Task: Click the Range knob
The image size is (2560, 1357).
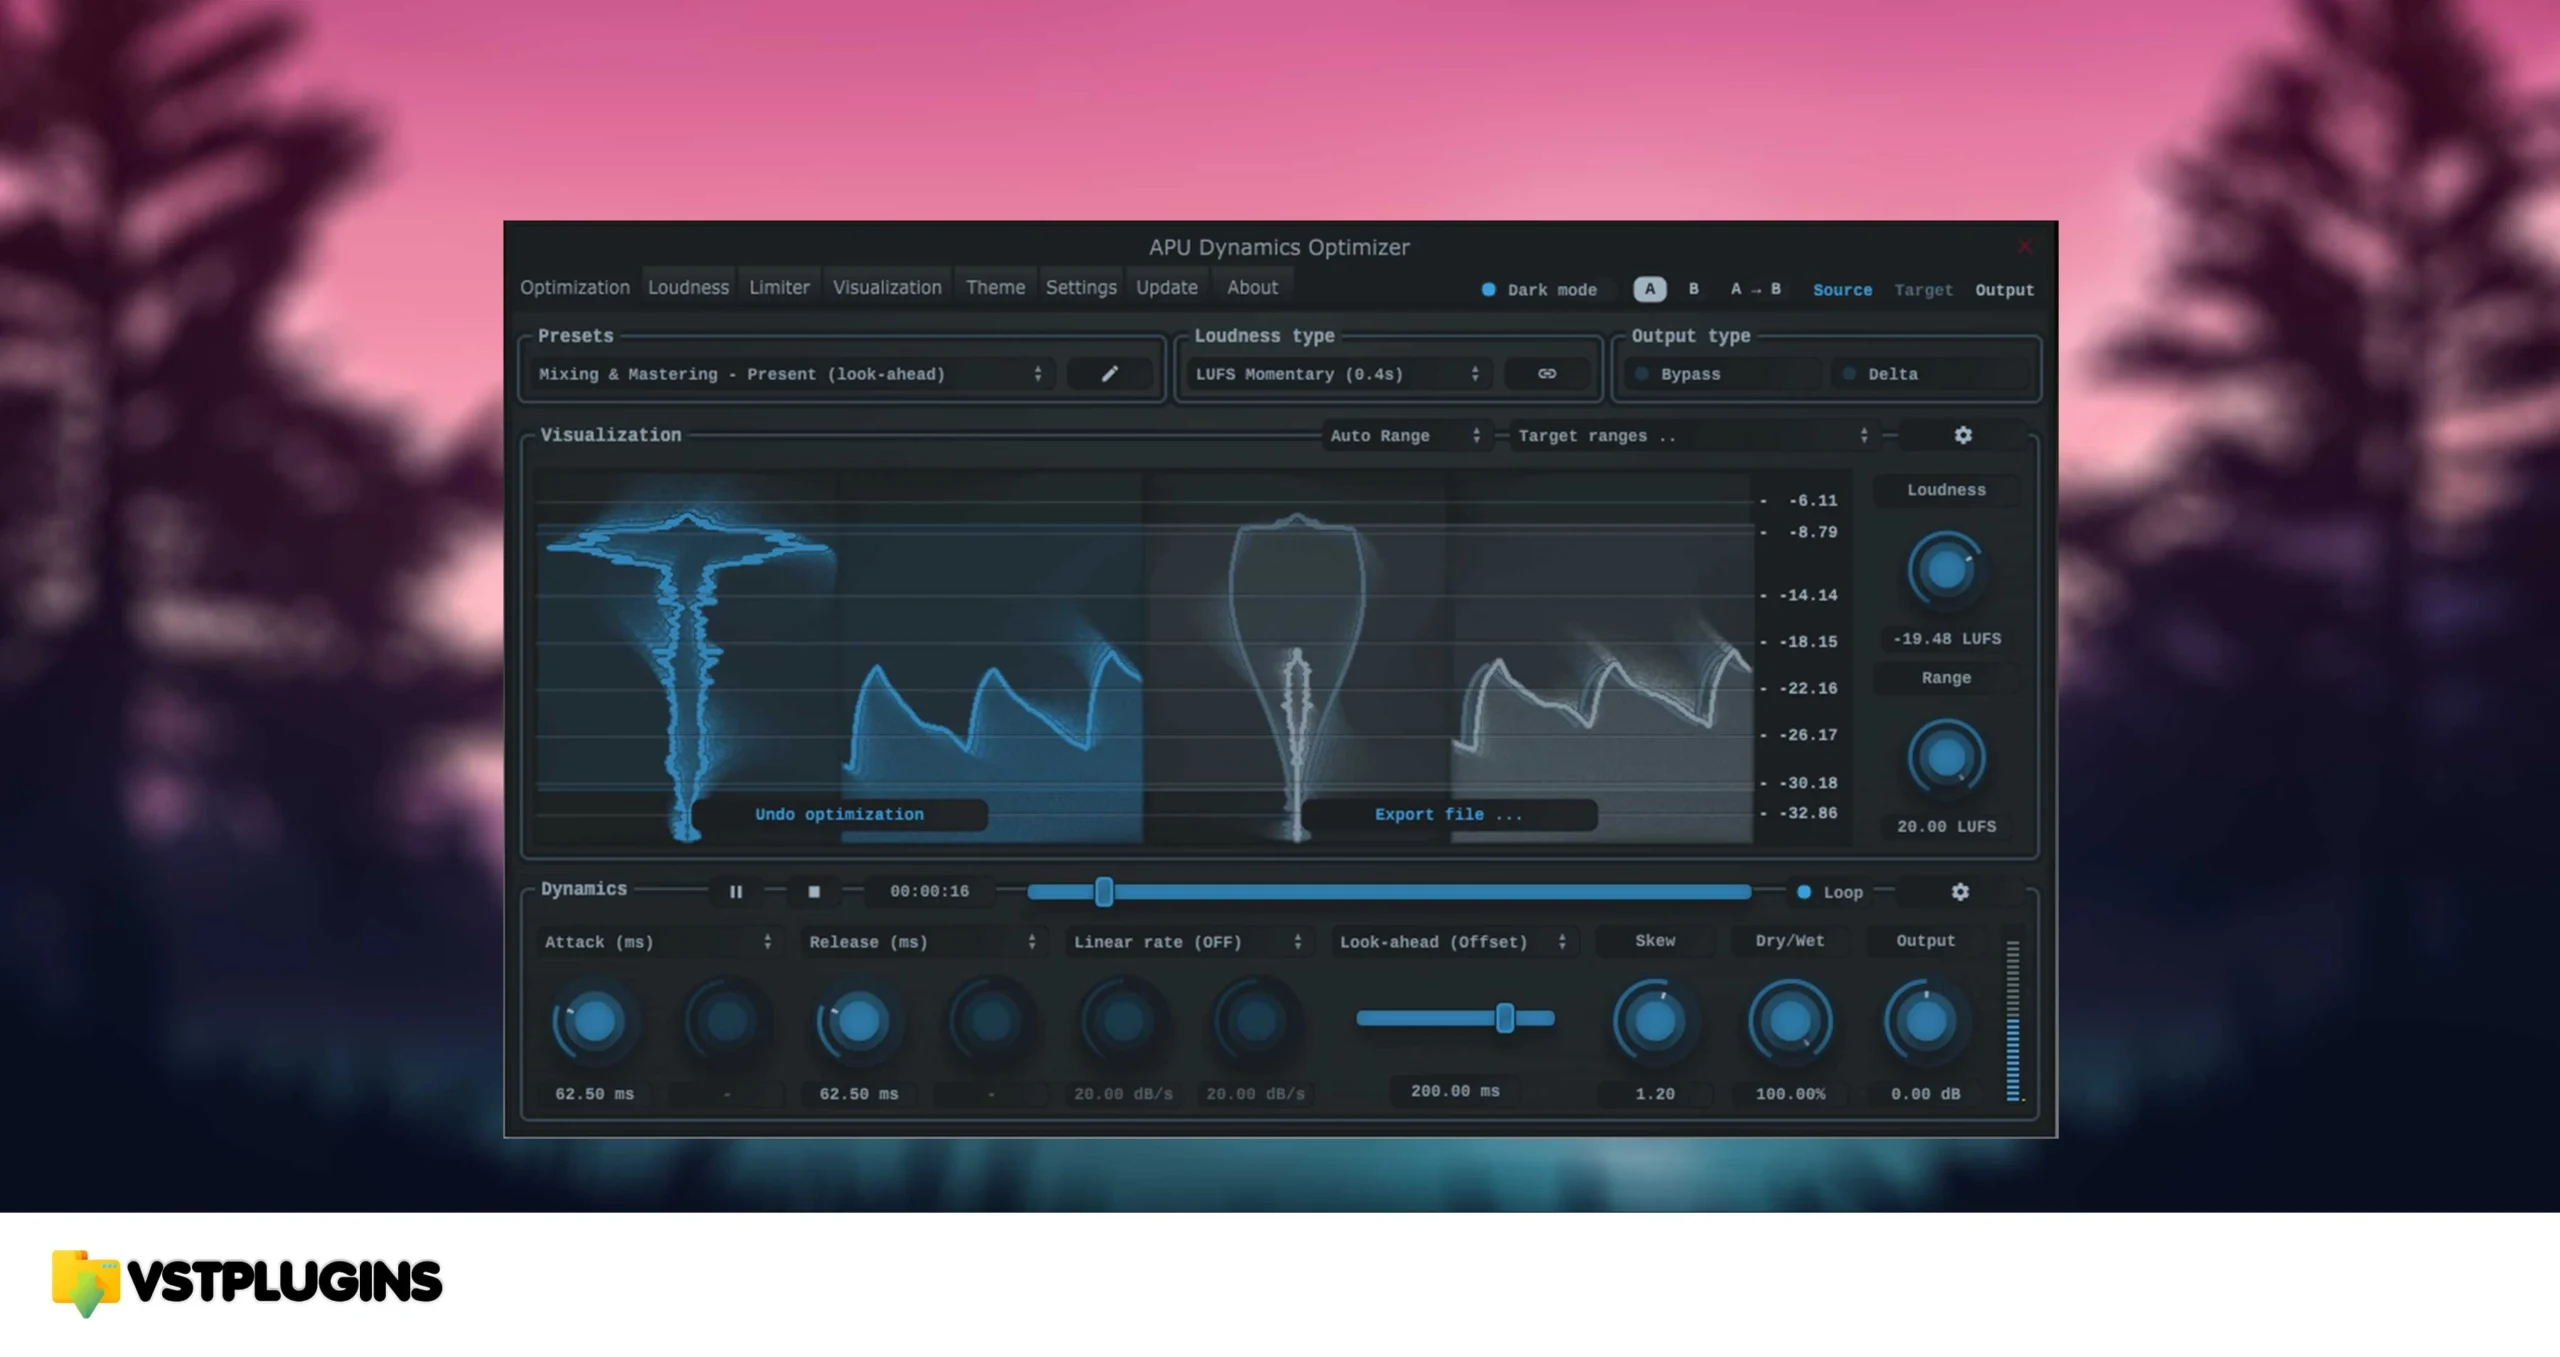Action: coord(1945,758)
